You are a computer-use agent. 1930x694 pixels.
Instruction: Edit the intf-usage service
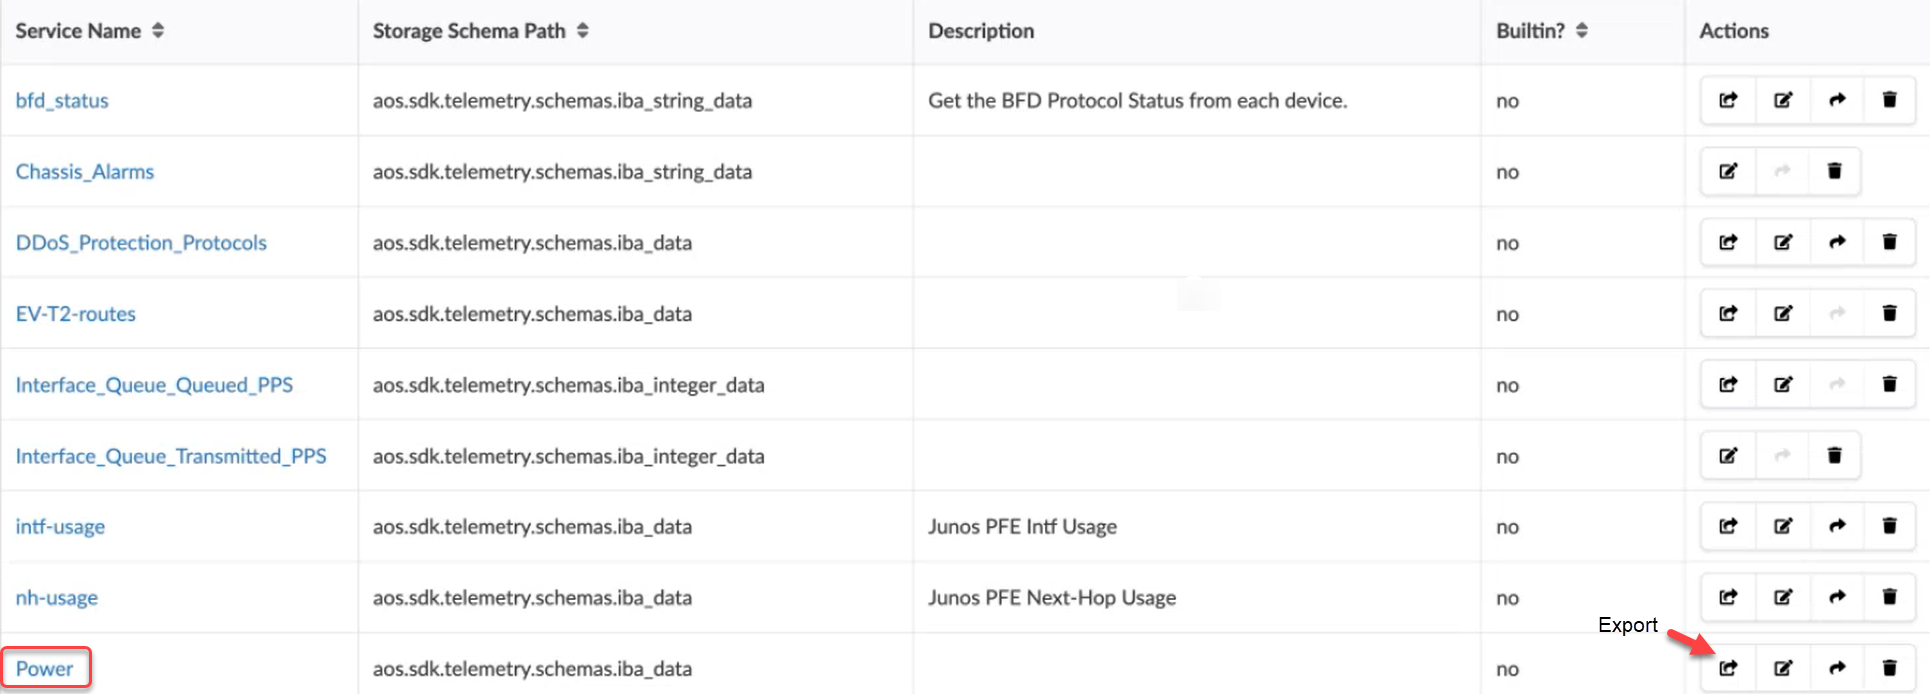(x=1783, y=526)
